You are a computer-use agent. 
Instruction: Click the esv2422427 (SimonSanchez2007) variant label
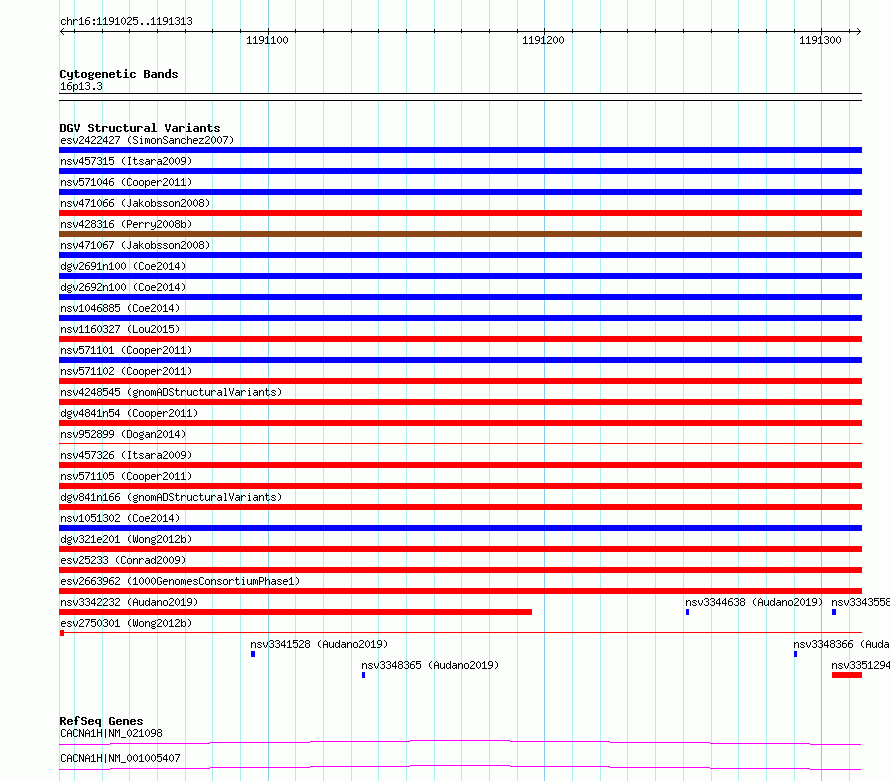(x=147, y=140)
